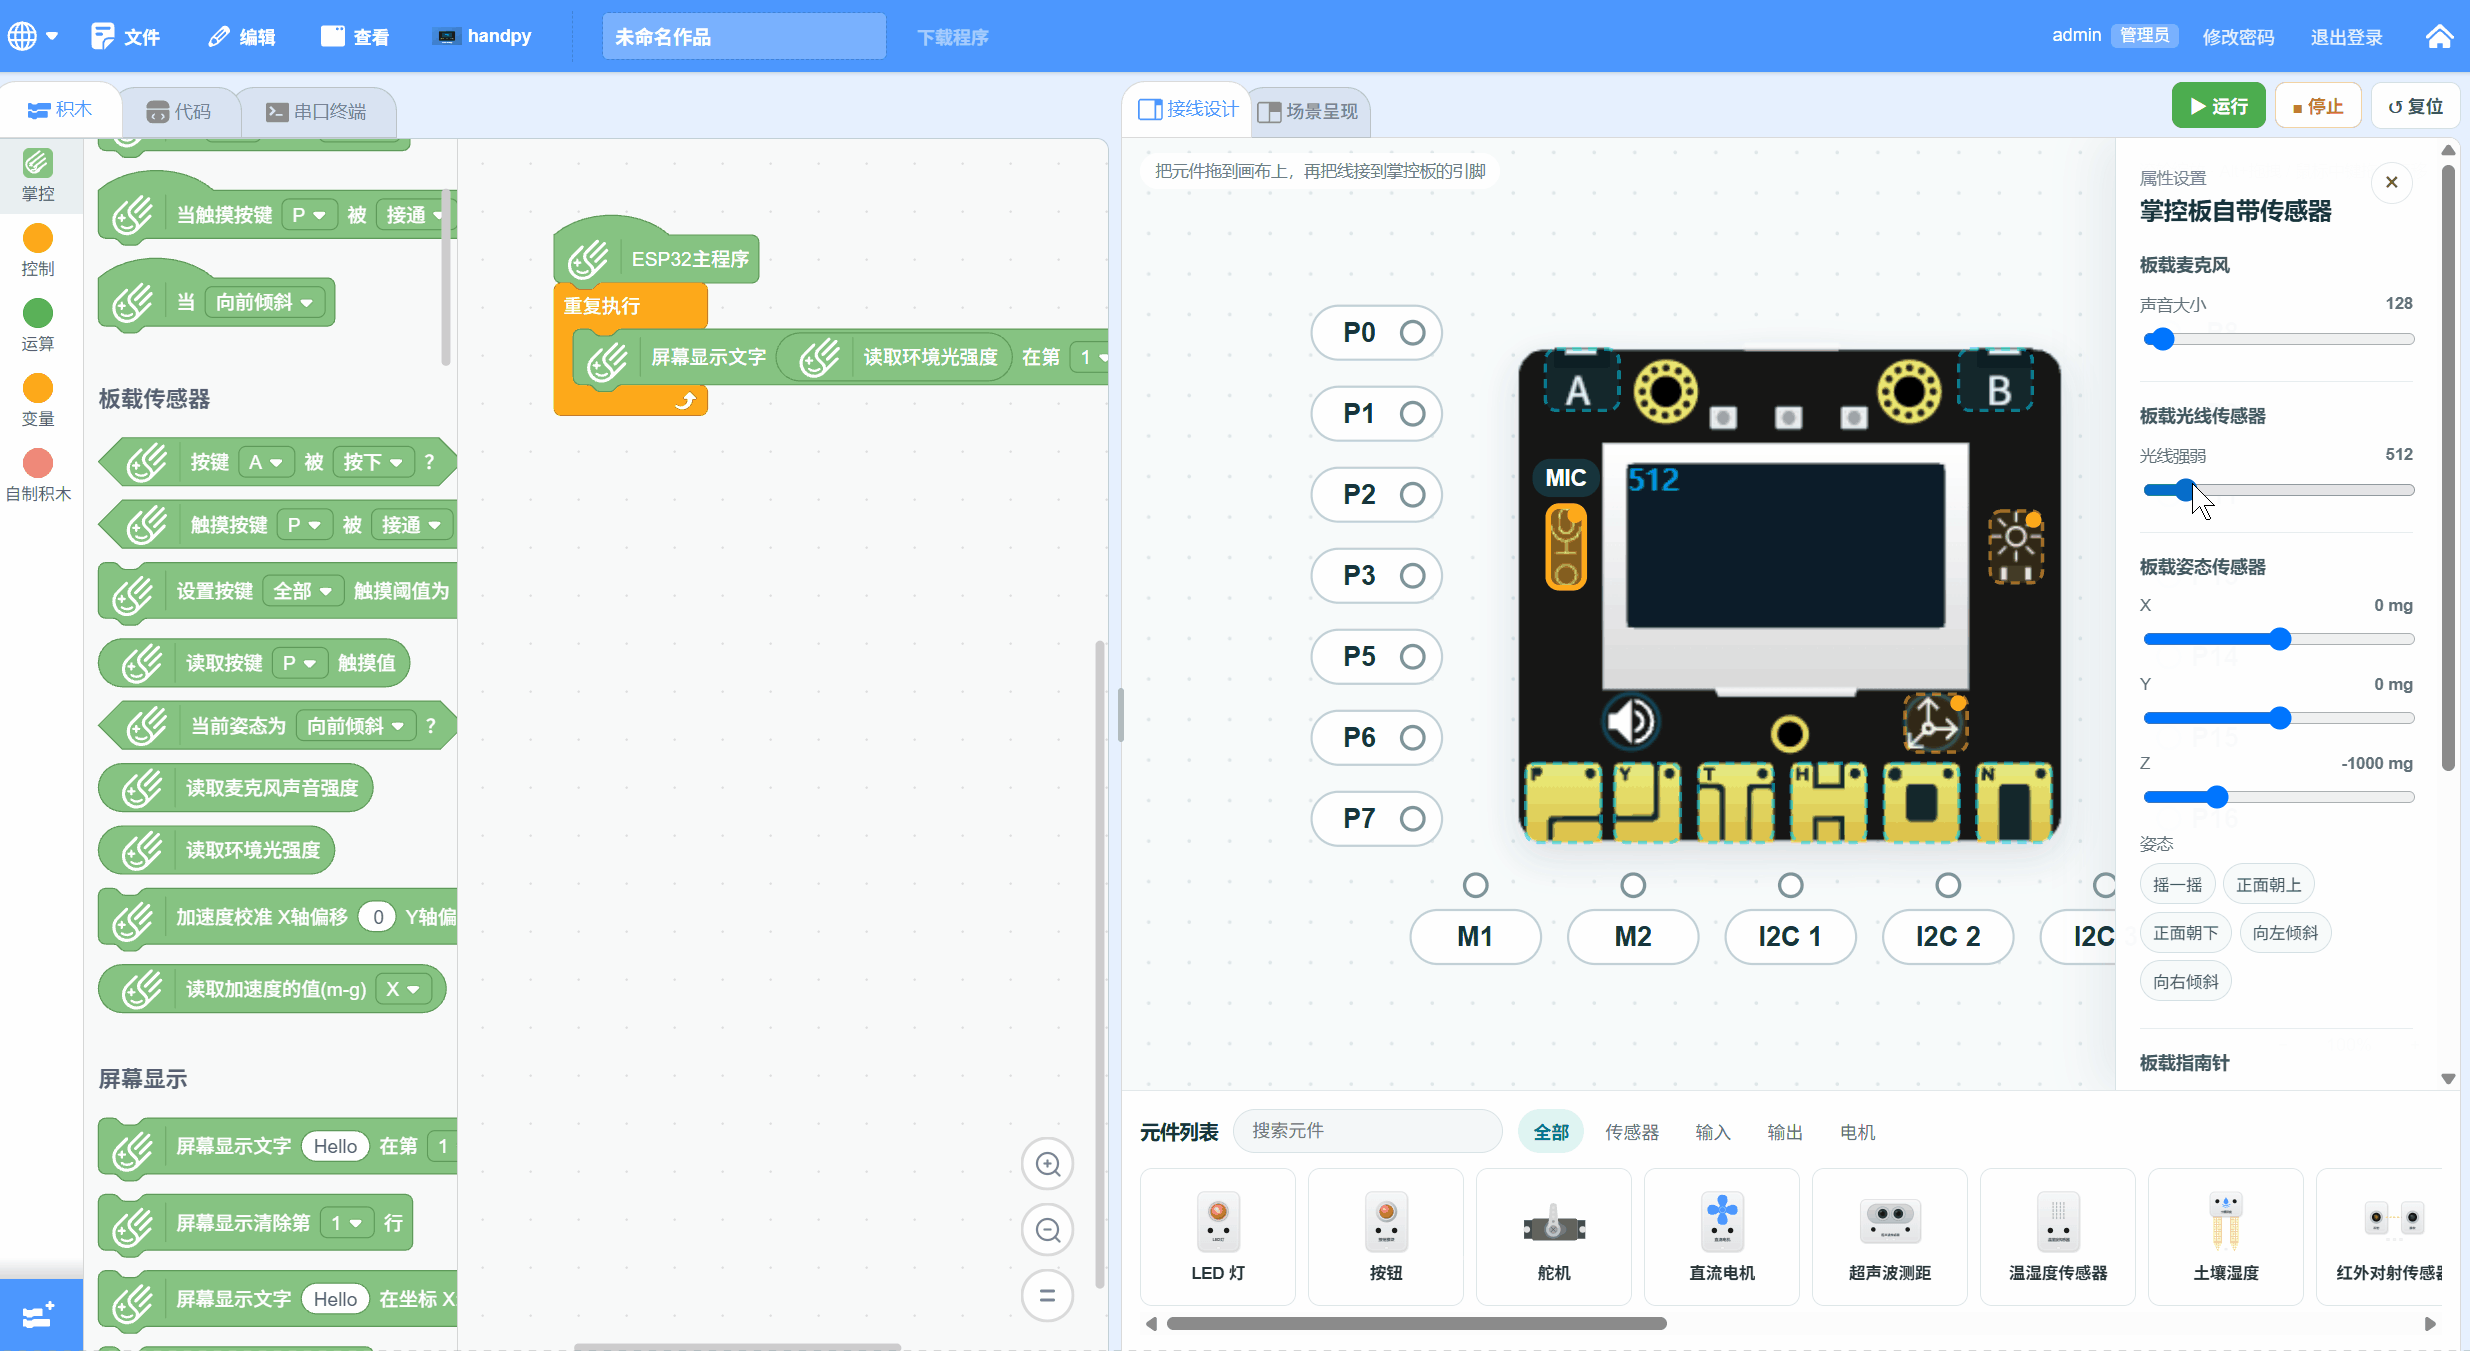Click the zoom in magnifier on the workspace

[1047, 1164]
